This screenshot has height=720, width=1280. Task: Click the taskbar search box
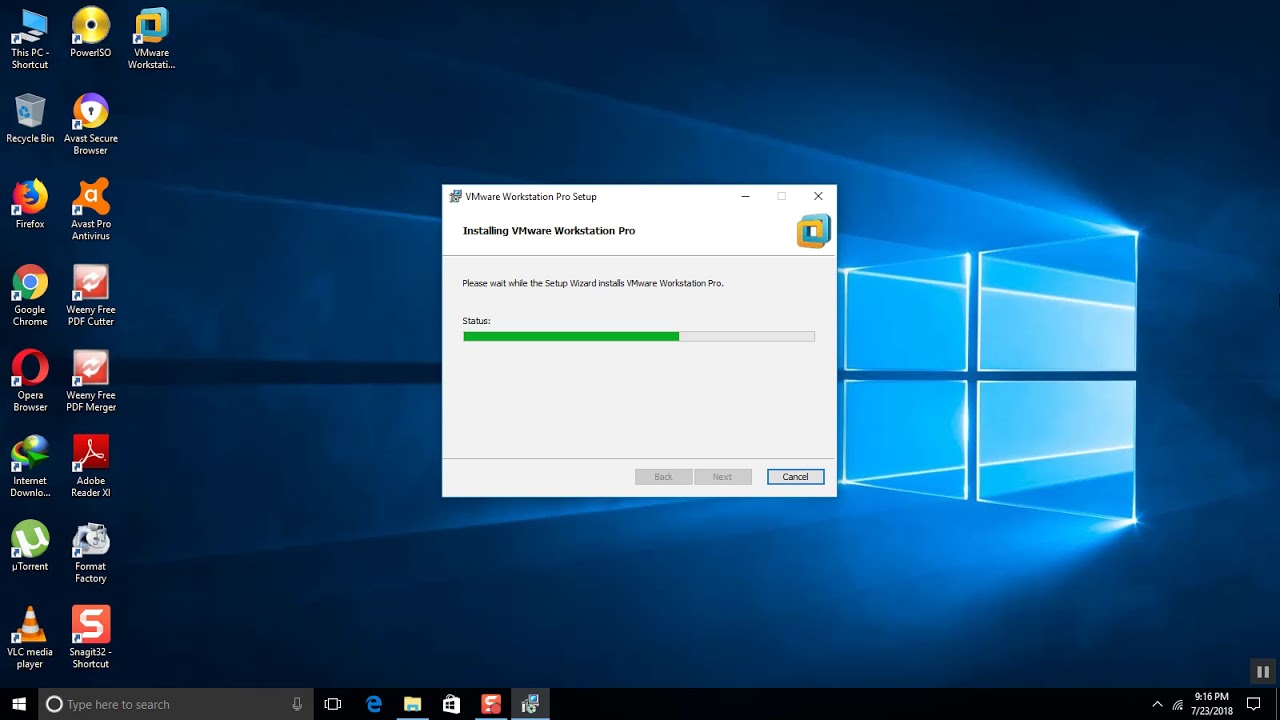176,704
